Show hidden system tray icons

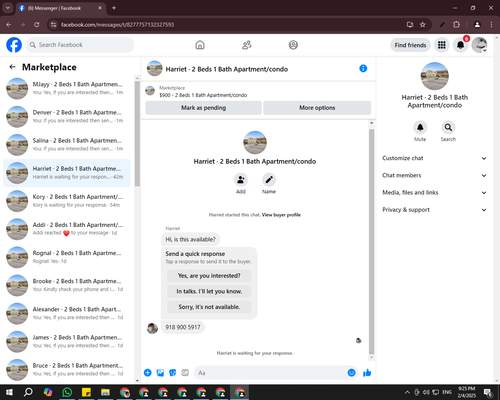coord(407,392)
